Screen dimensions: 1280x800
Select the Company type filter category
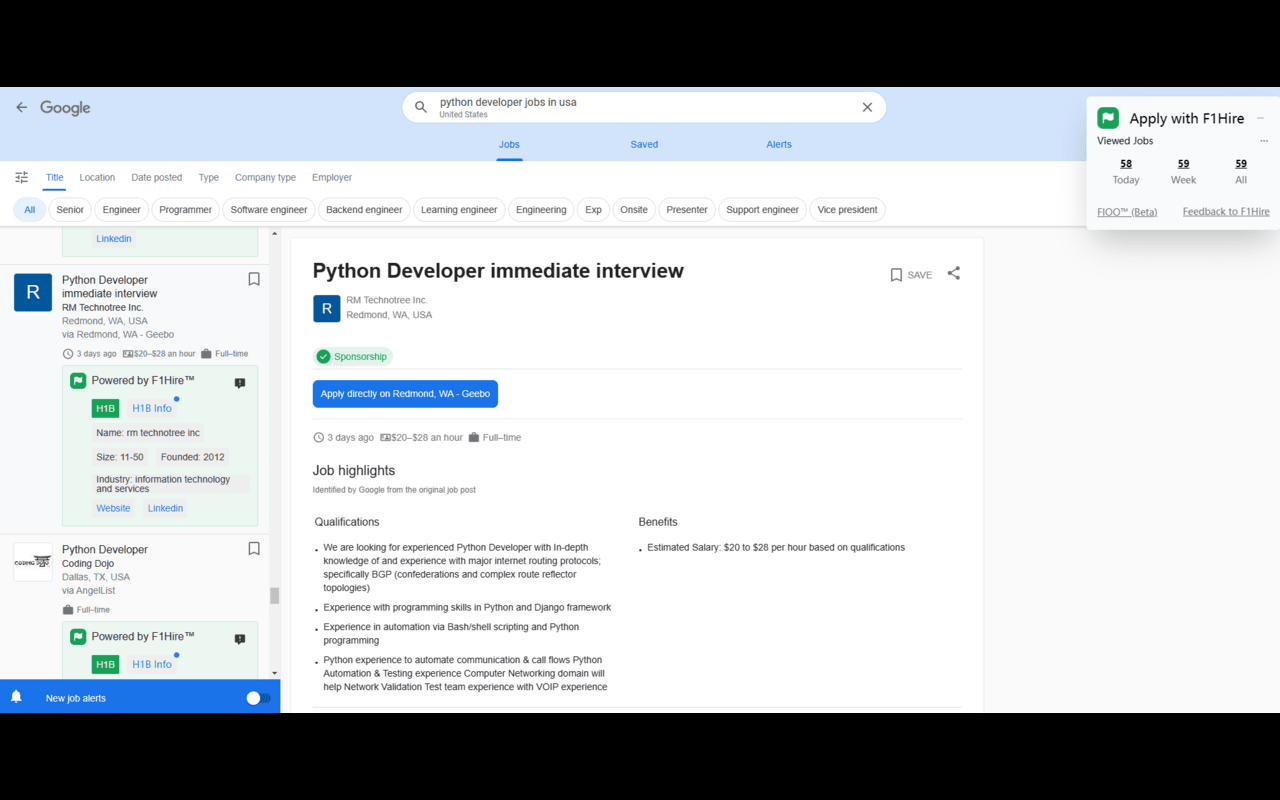click(265, 177)
